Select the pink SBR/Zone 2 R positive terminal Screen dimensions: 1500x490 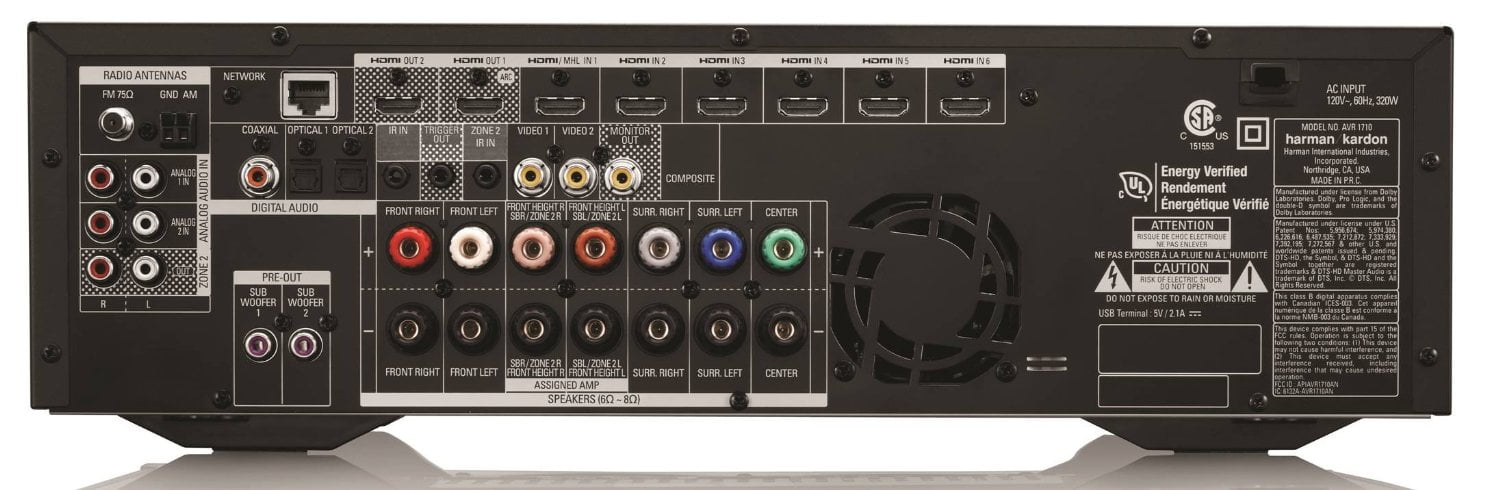coord(534,246)
